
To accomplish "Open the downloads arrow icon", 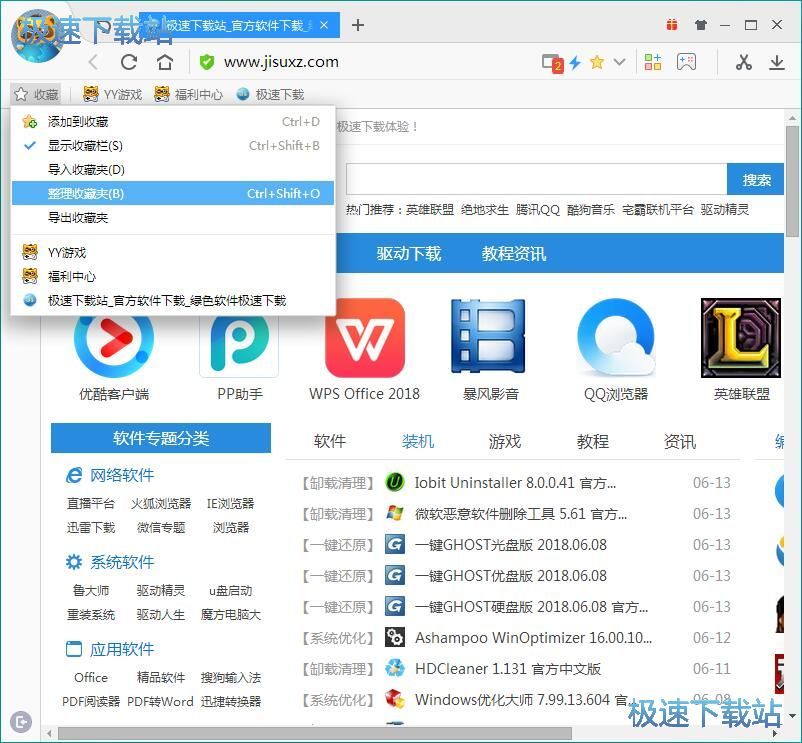I will point(777,62).
